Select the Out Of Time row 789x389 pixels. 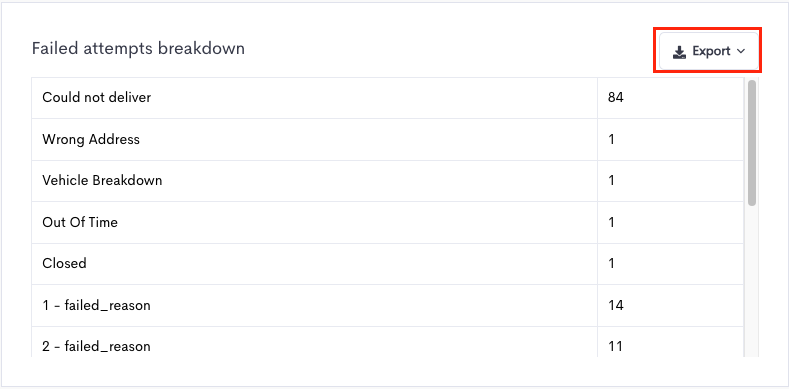[387, 222]
